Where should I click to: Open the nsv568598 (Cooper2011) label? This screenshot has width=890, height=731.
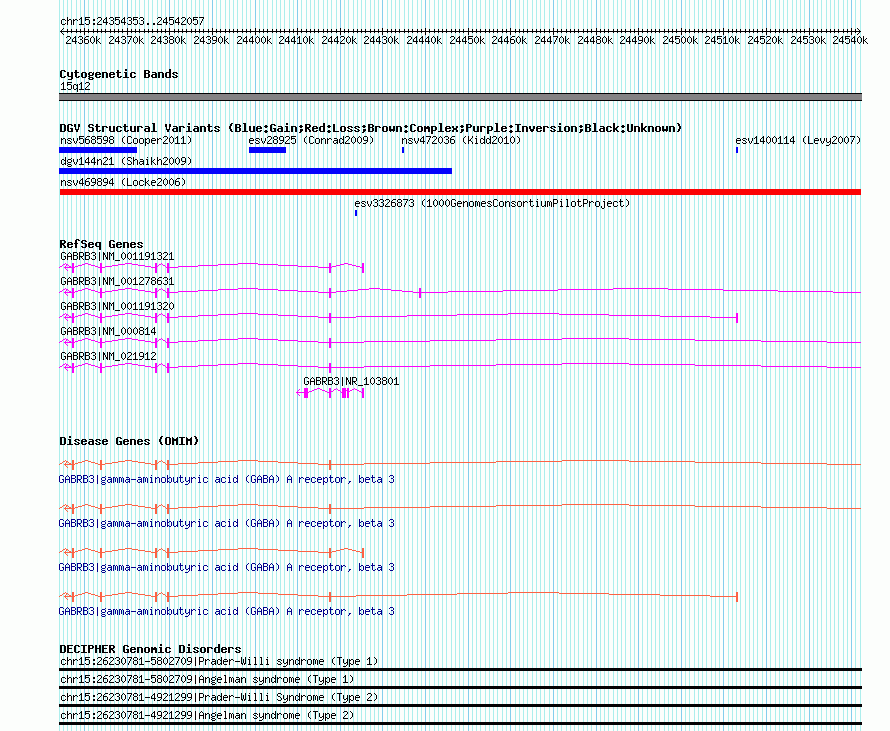[x=126, y=140]
